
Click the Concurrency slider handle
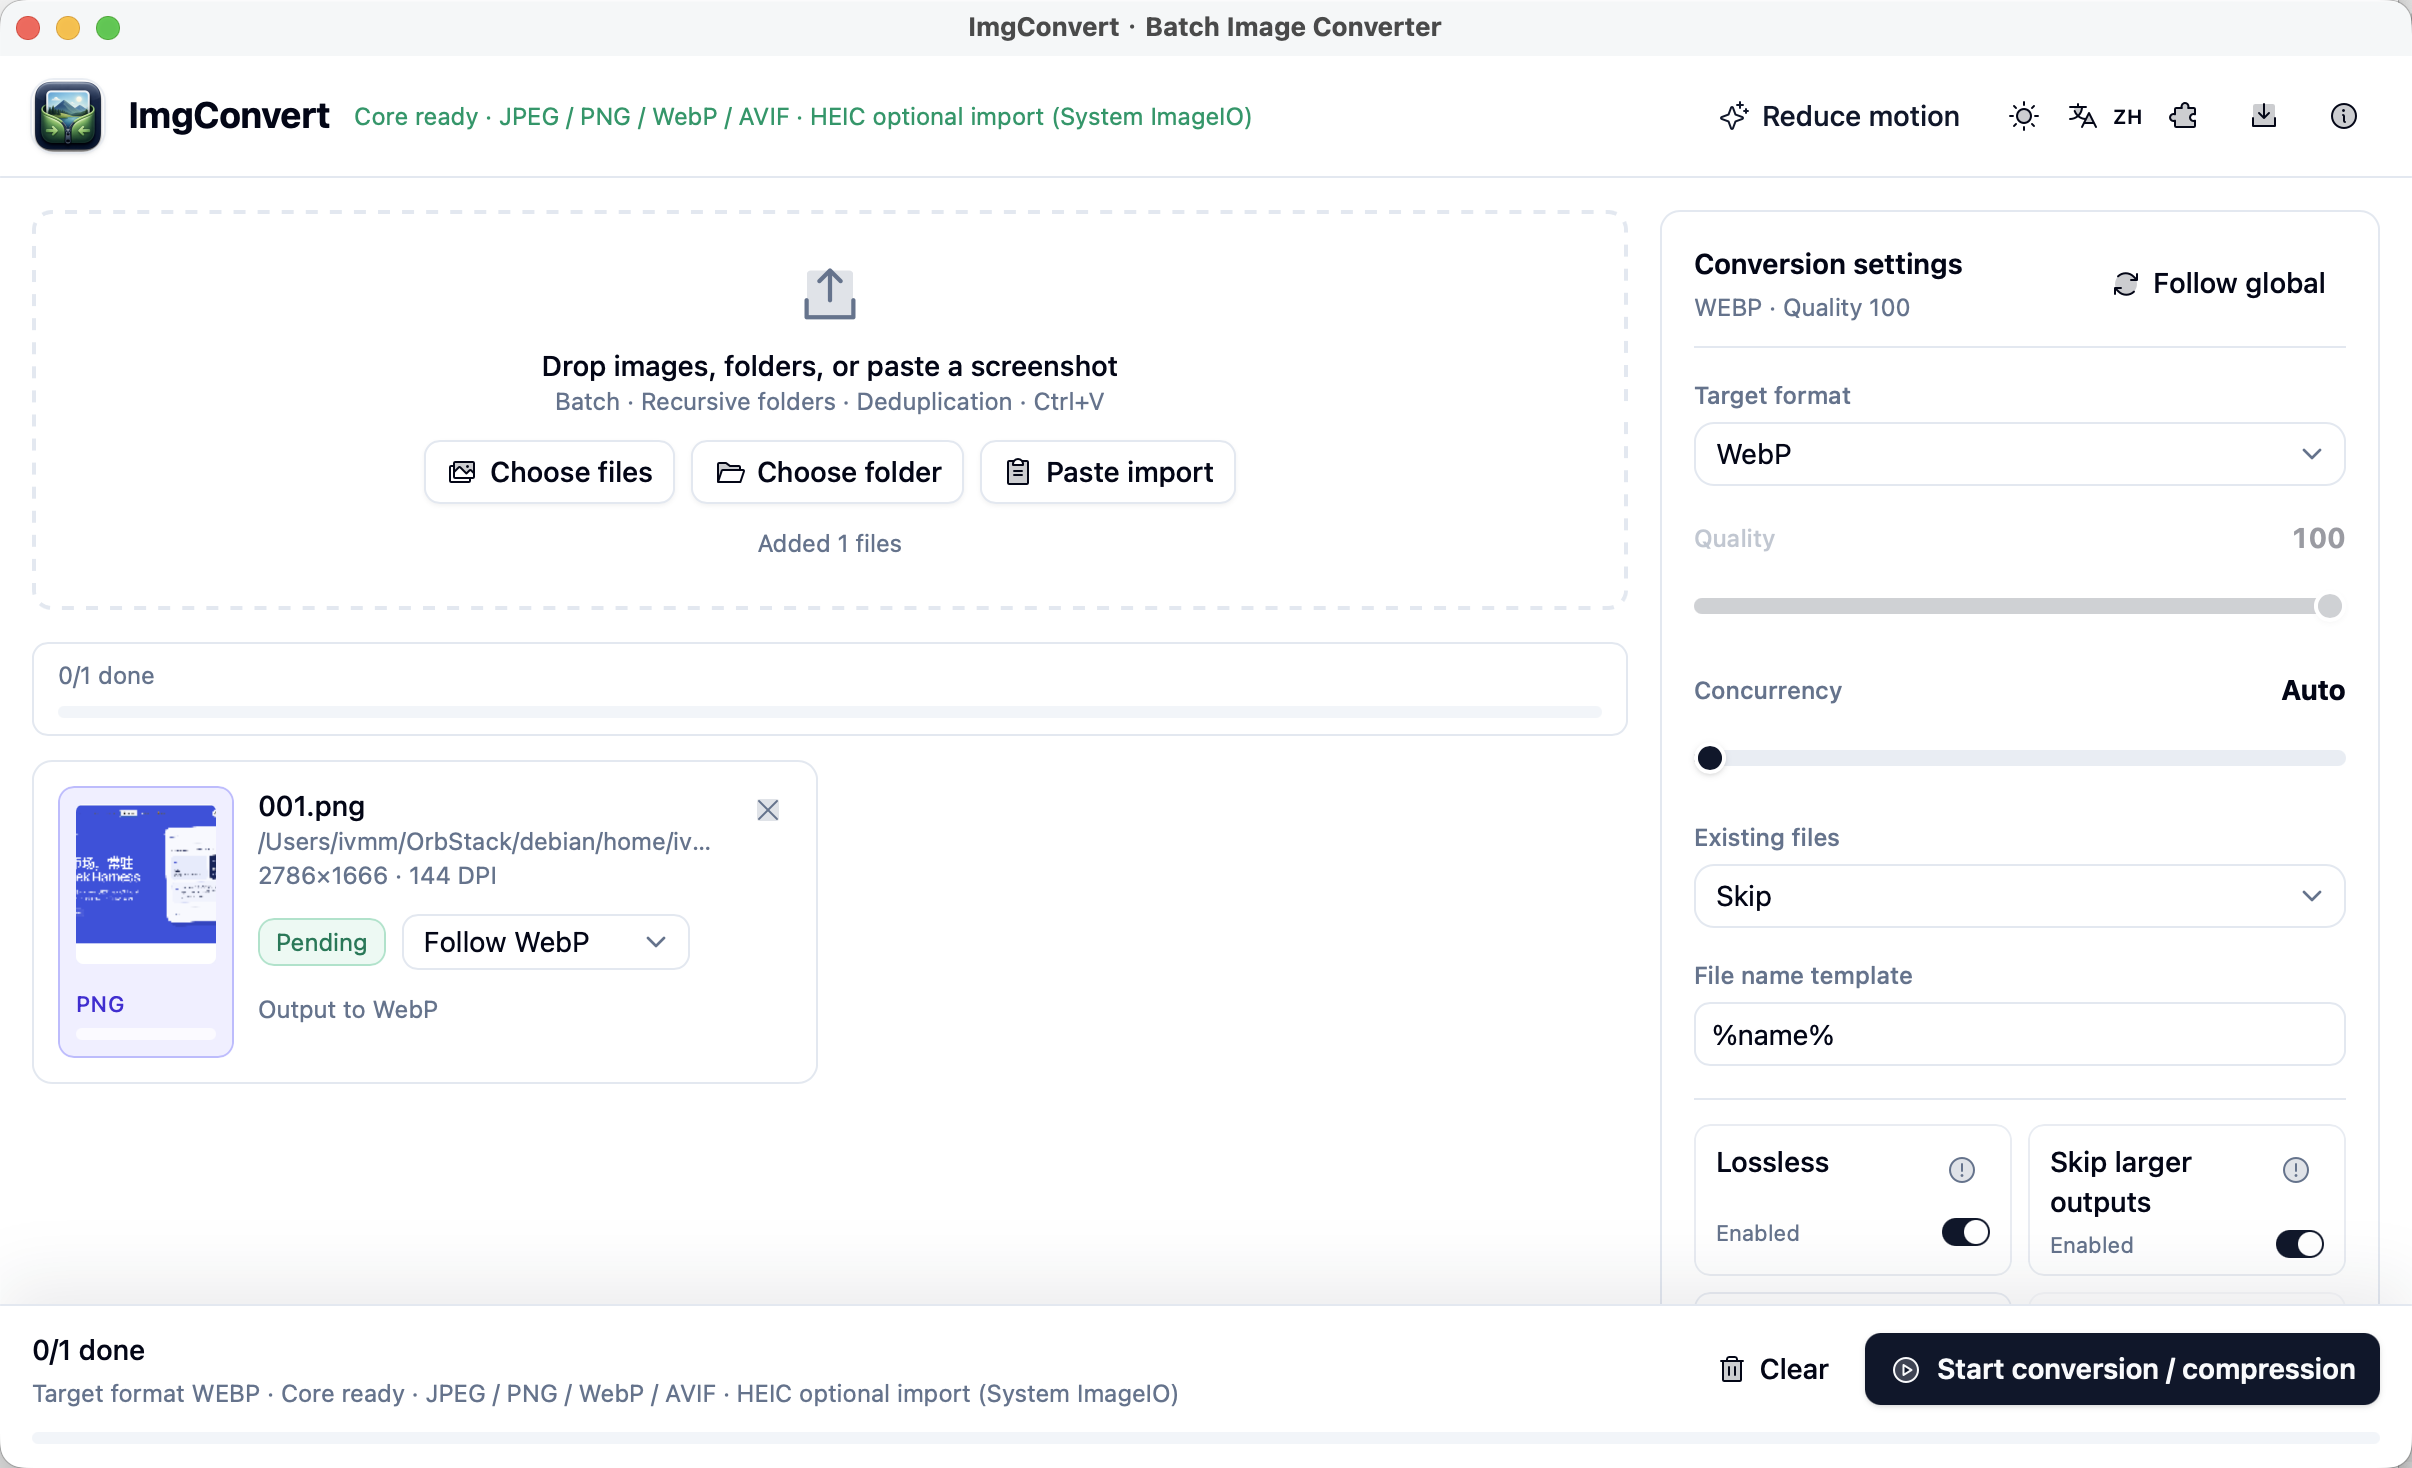pos(1710,758)
